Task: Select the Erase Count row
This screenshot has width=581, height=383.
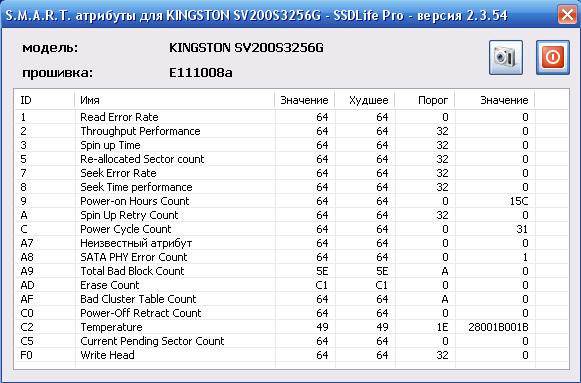Action: click(x=291, y=285)
